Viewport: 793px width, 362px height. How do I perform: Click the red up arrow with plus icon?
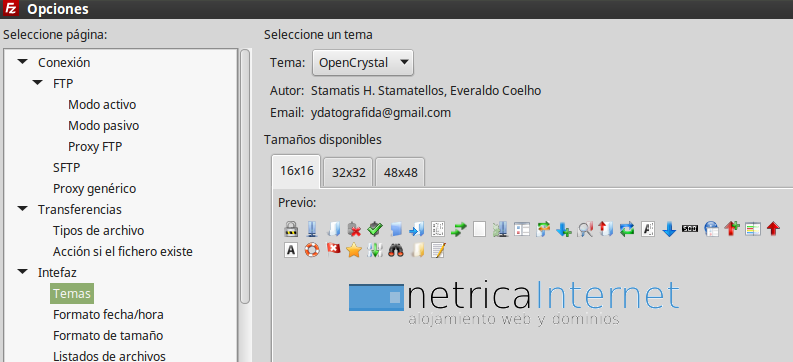pos(732,229)
